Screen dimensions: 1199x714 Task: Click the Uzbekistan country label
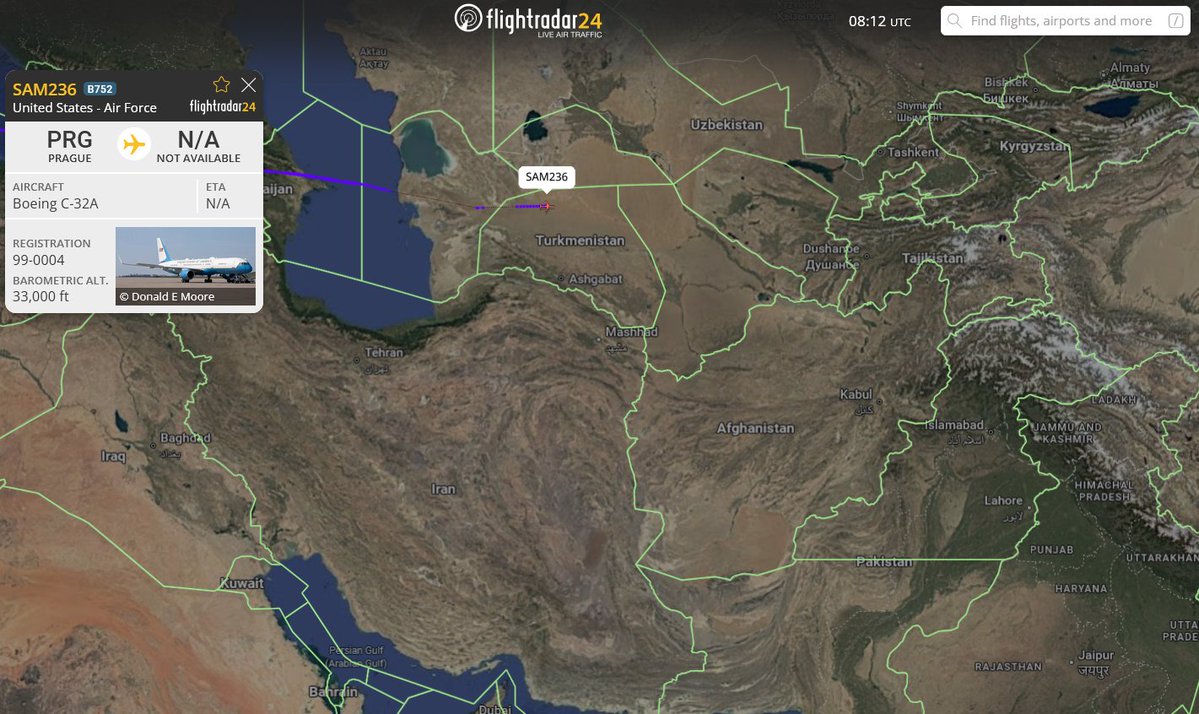726,125
